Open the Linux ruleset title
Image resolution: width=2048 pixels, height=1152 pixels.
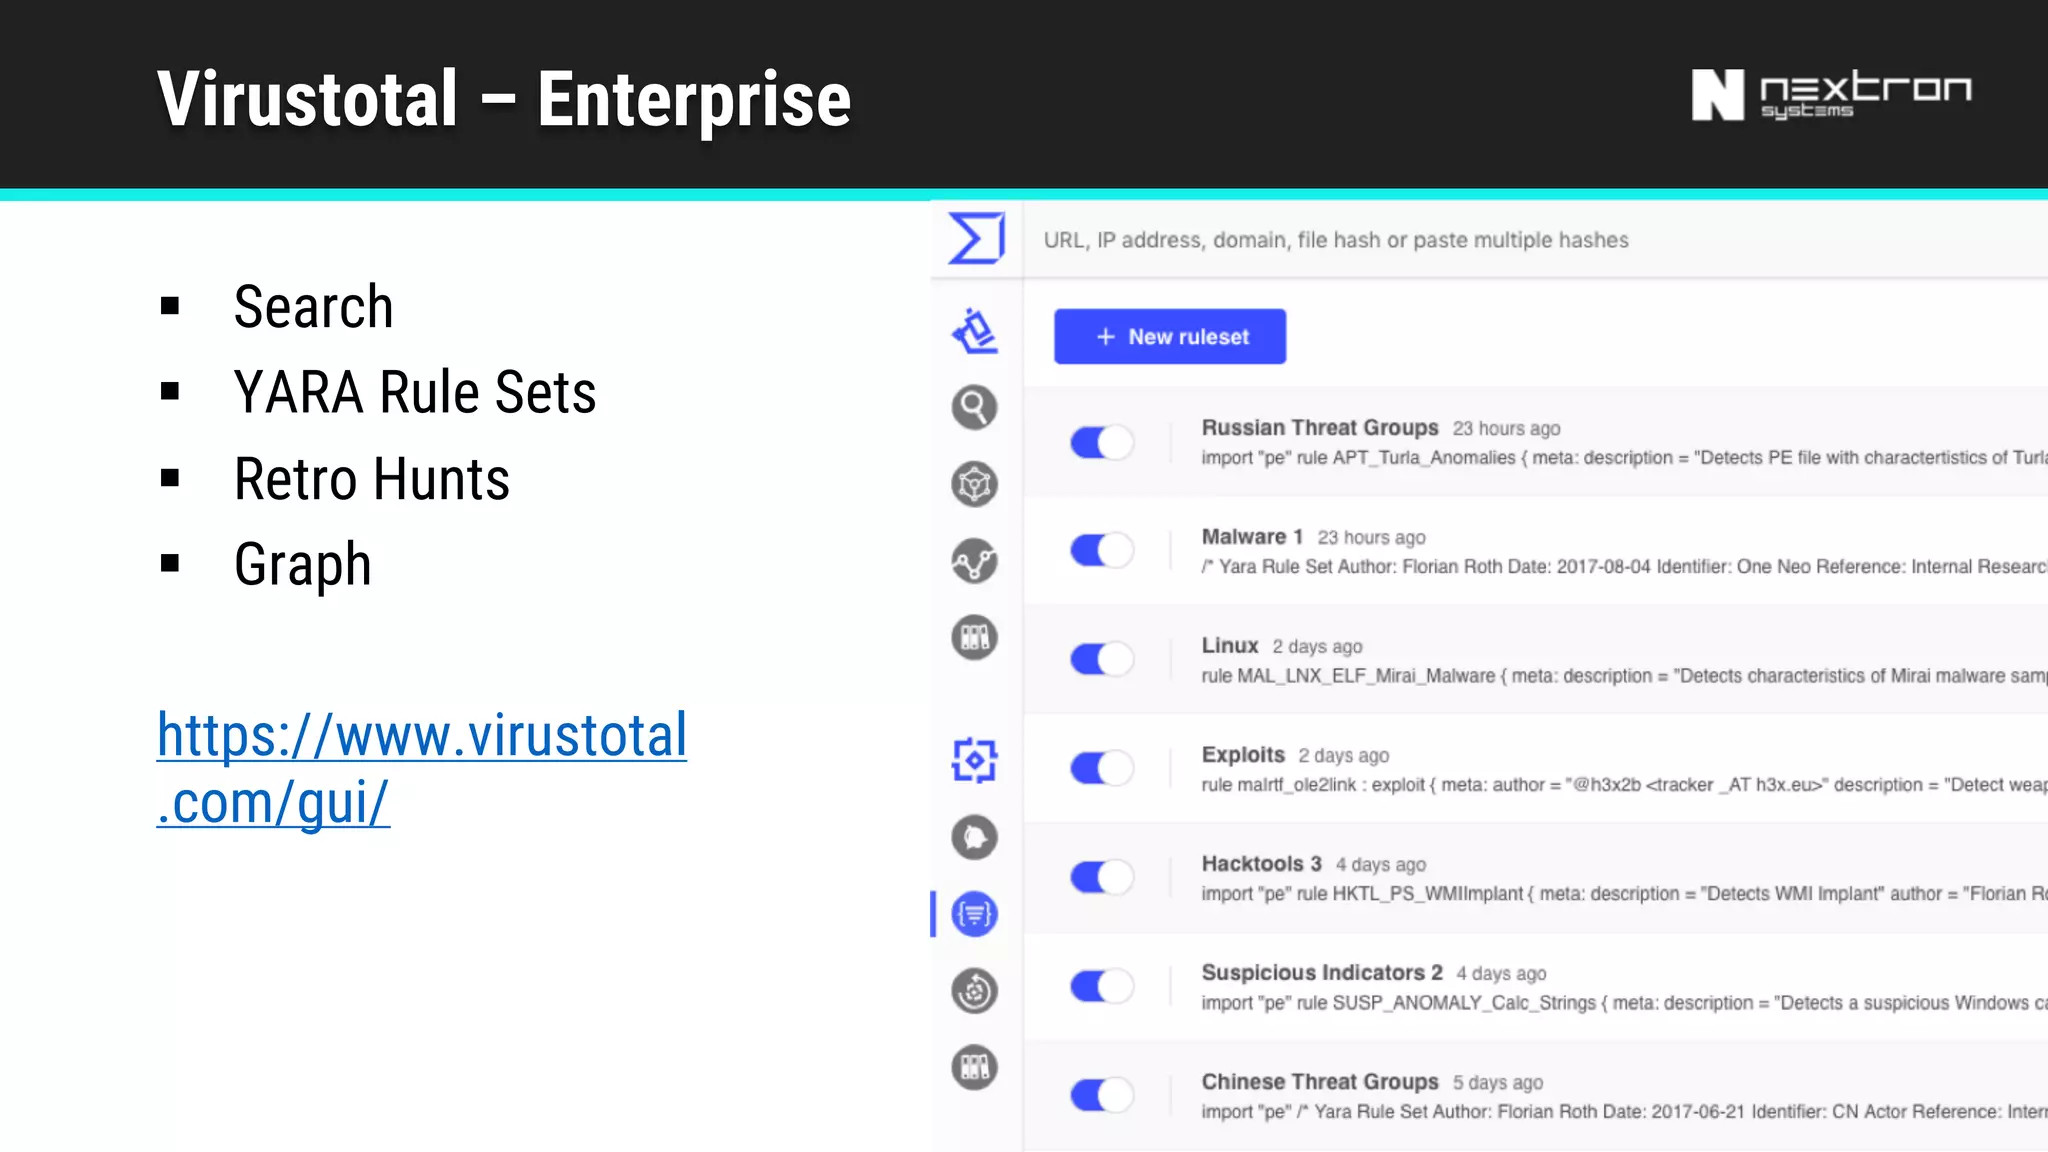pos(1230,646)
